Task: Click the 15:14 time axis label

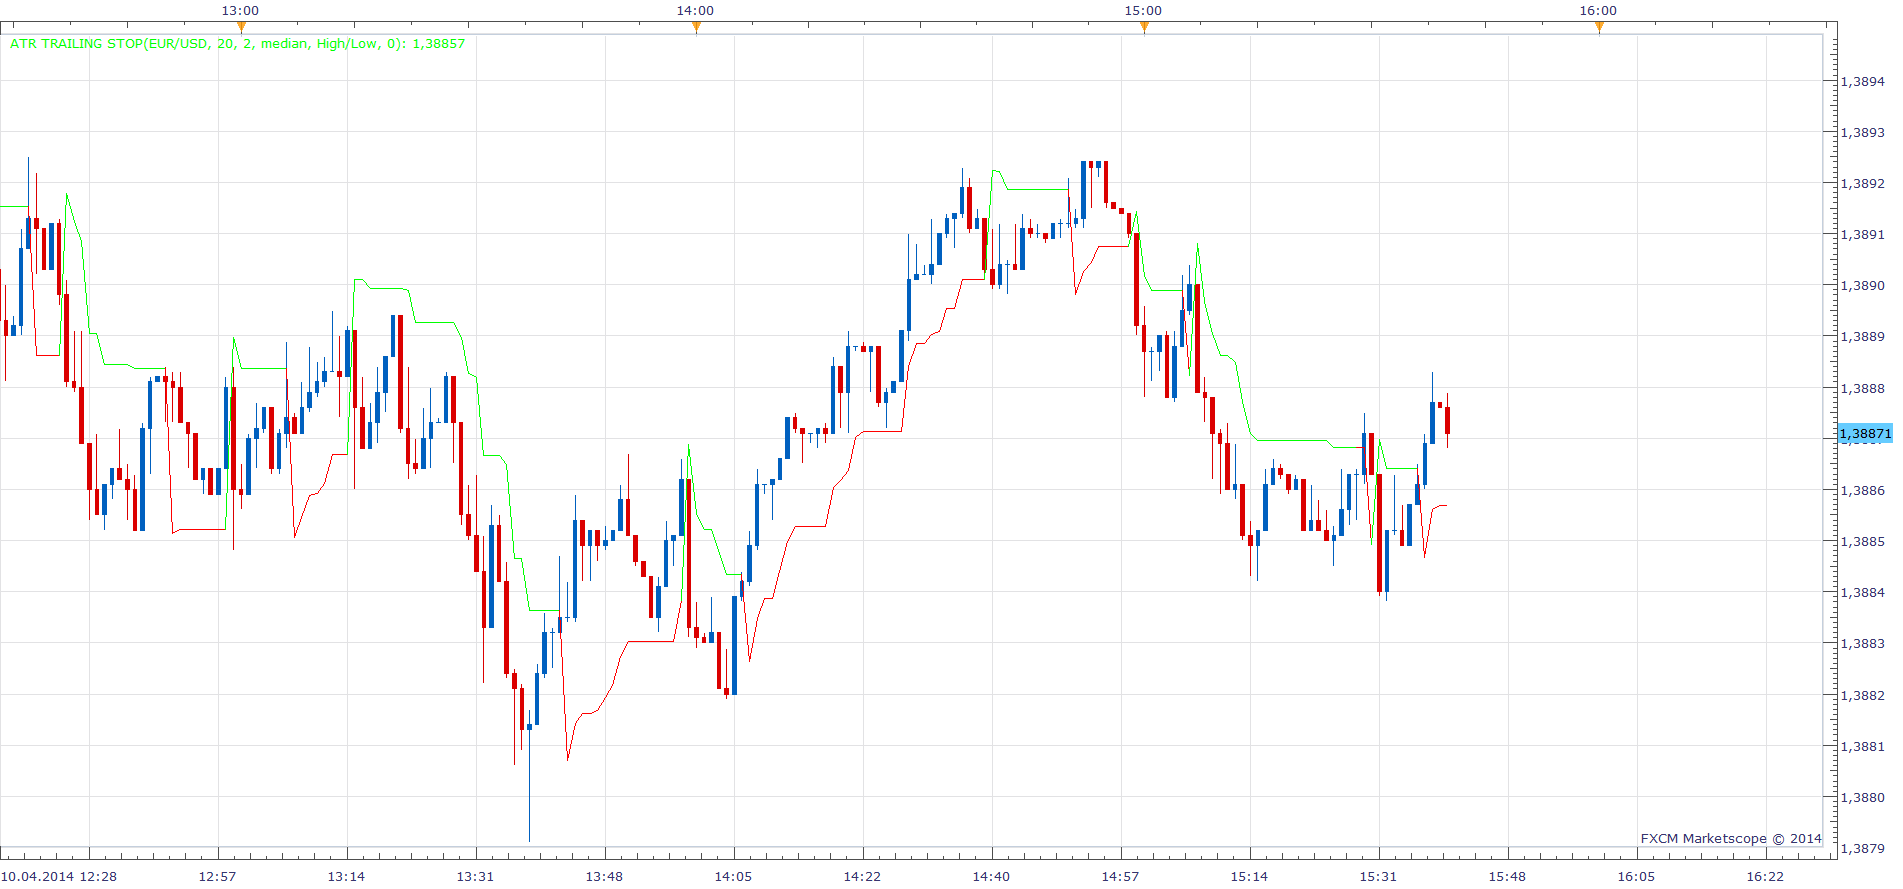Action: (x=1249, y=877)
